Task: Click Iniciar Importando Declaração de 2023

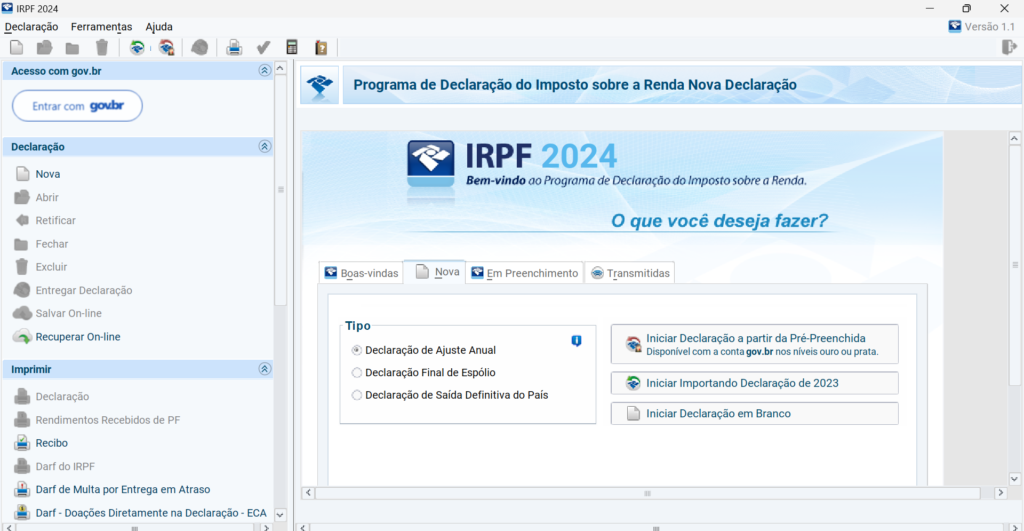Action: click(754, 383)
